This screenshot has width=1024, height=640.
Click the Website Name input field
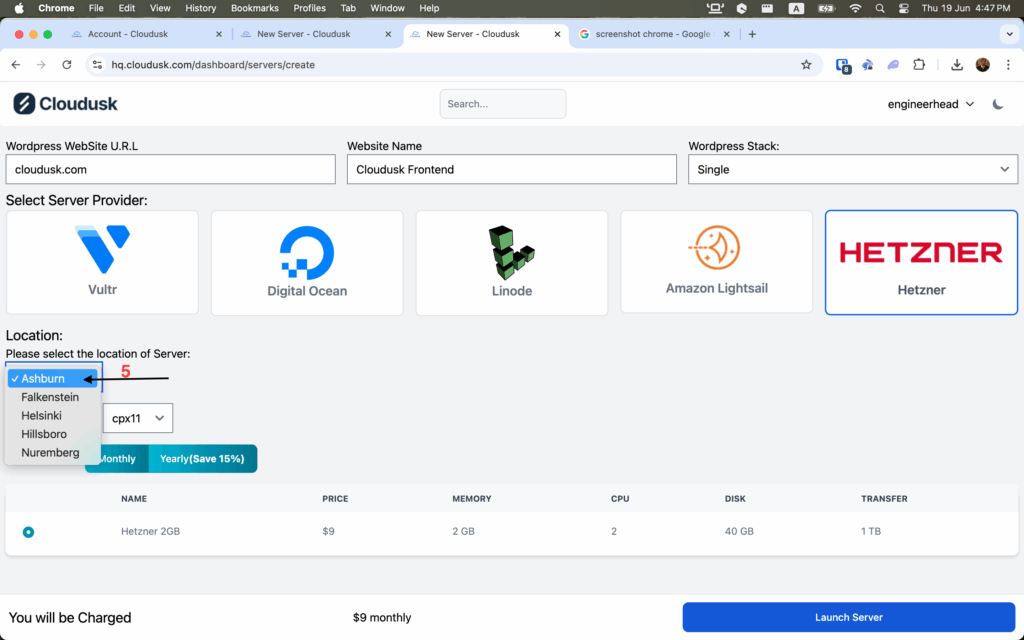(511, 169)
